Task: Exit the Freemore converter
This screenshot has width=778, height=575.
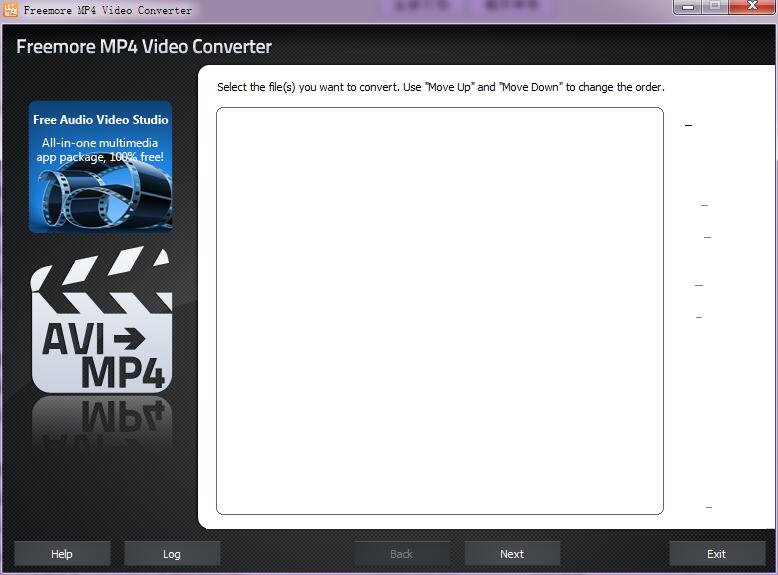Action: 716,554
